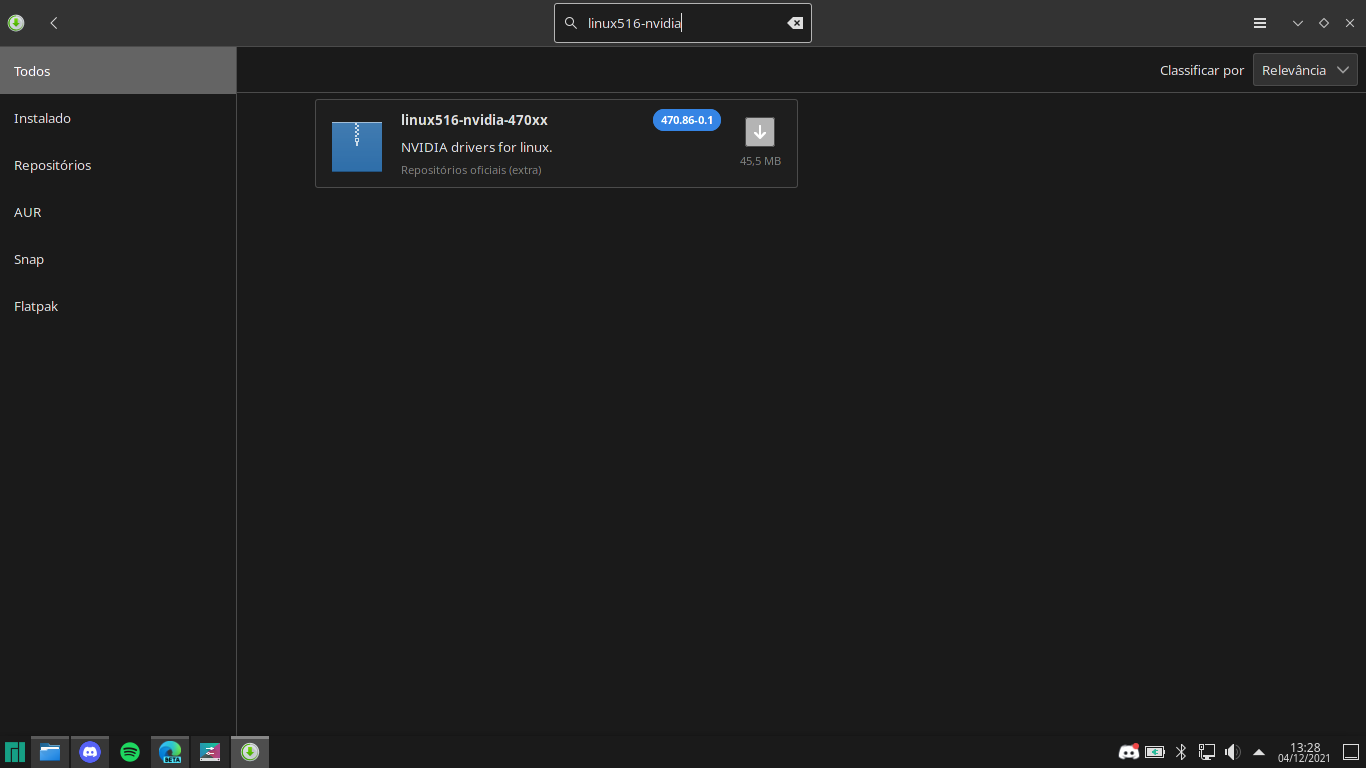Image resolution: width=1366 pixels, height=768 pixels.
Task: Click the show desktop icon
Action: tap(1350, 752)
